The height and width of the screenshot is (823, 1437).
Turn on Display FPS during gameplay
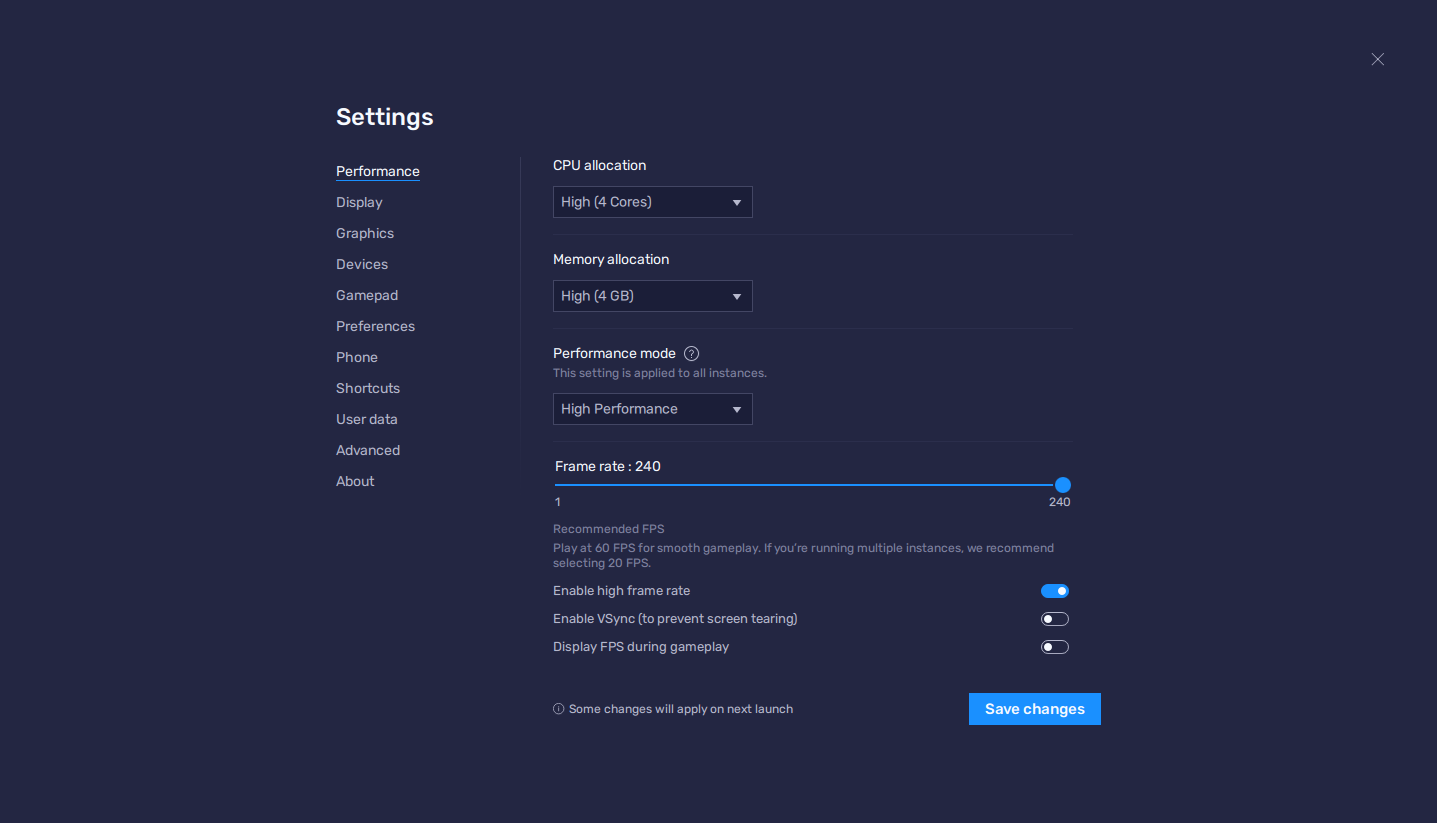pyautogui.click(x=1055, y=647)
